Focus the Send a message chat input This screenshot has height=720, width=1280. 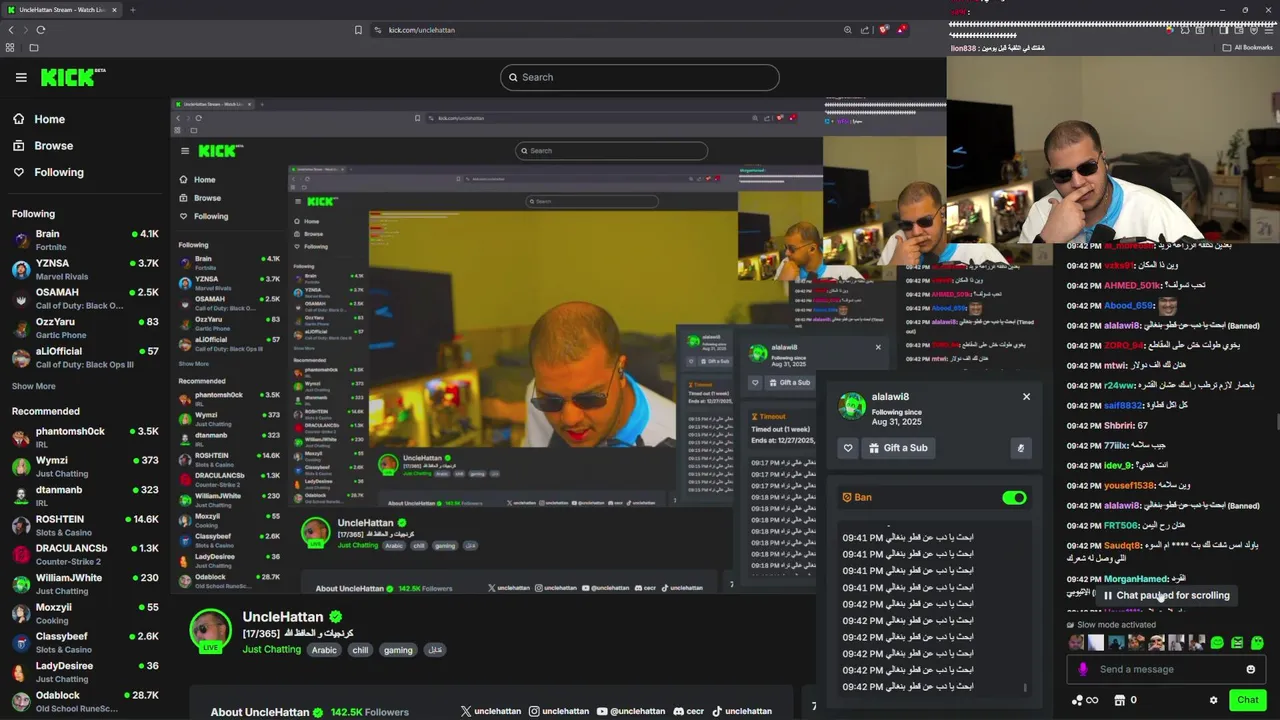pyautogui.click(x=1165, y=670)
